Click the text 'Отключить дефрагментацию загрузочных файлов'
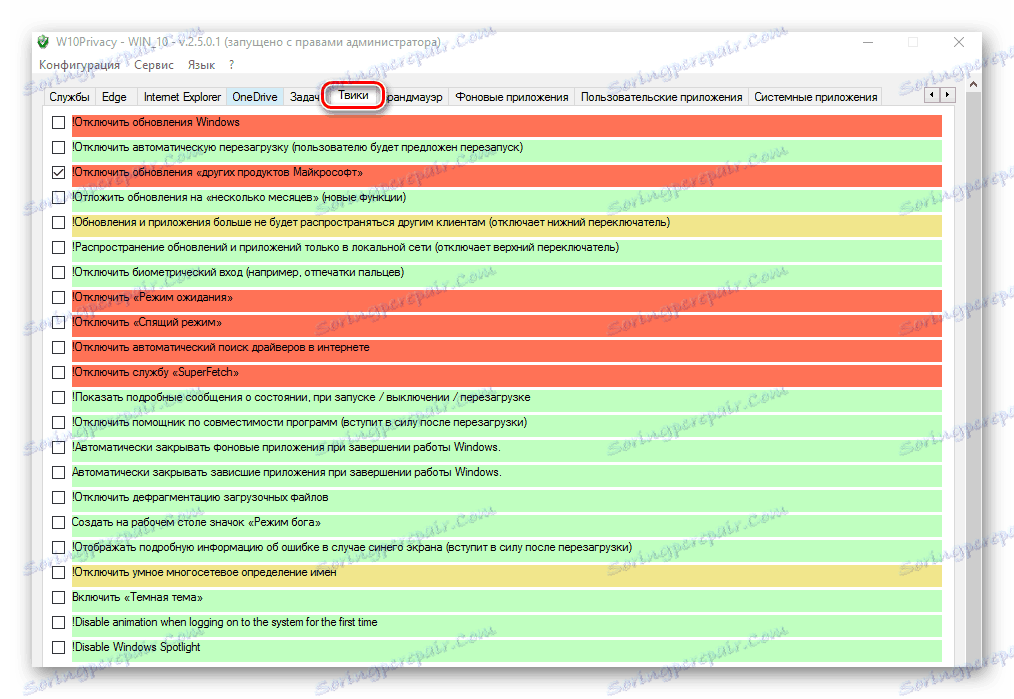 point(200,497)
